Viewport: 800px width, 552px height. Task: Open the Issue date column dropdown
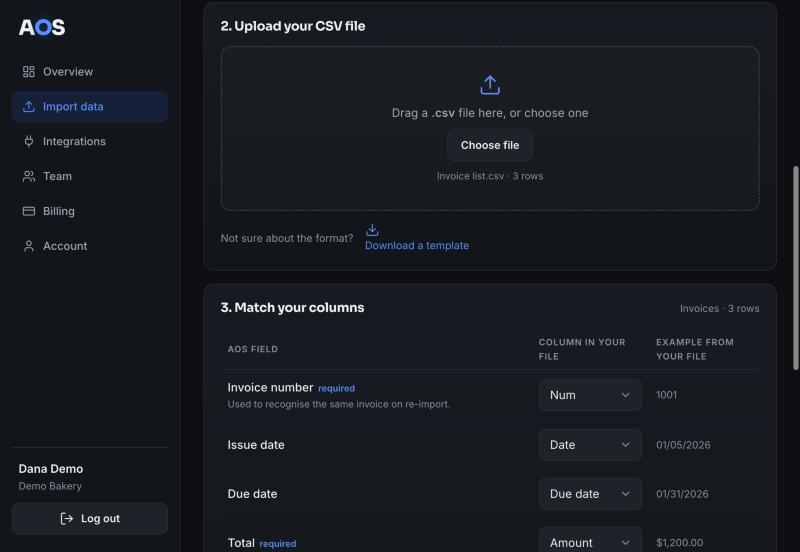pyautogui.click(x=590, y=445)
